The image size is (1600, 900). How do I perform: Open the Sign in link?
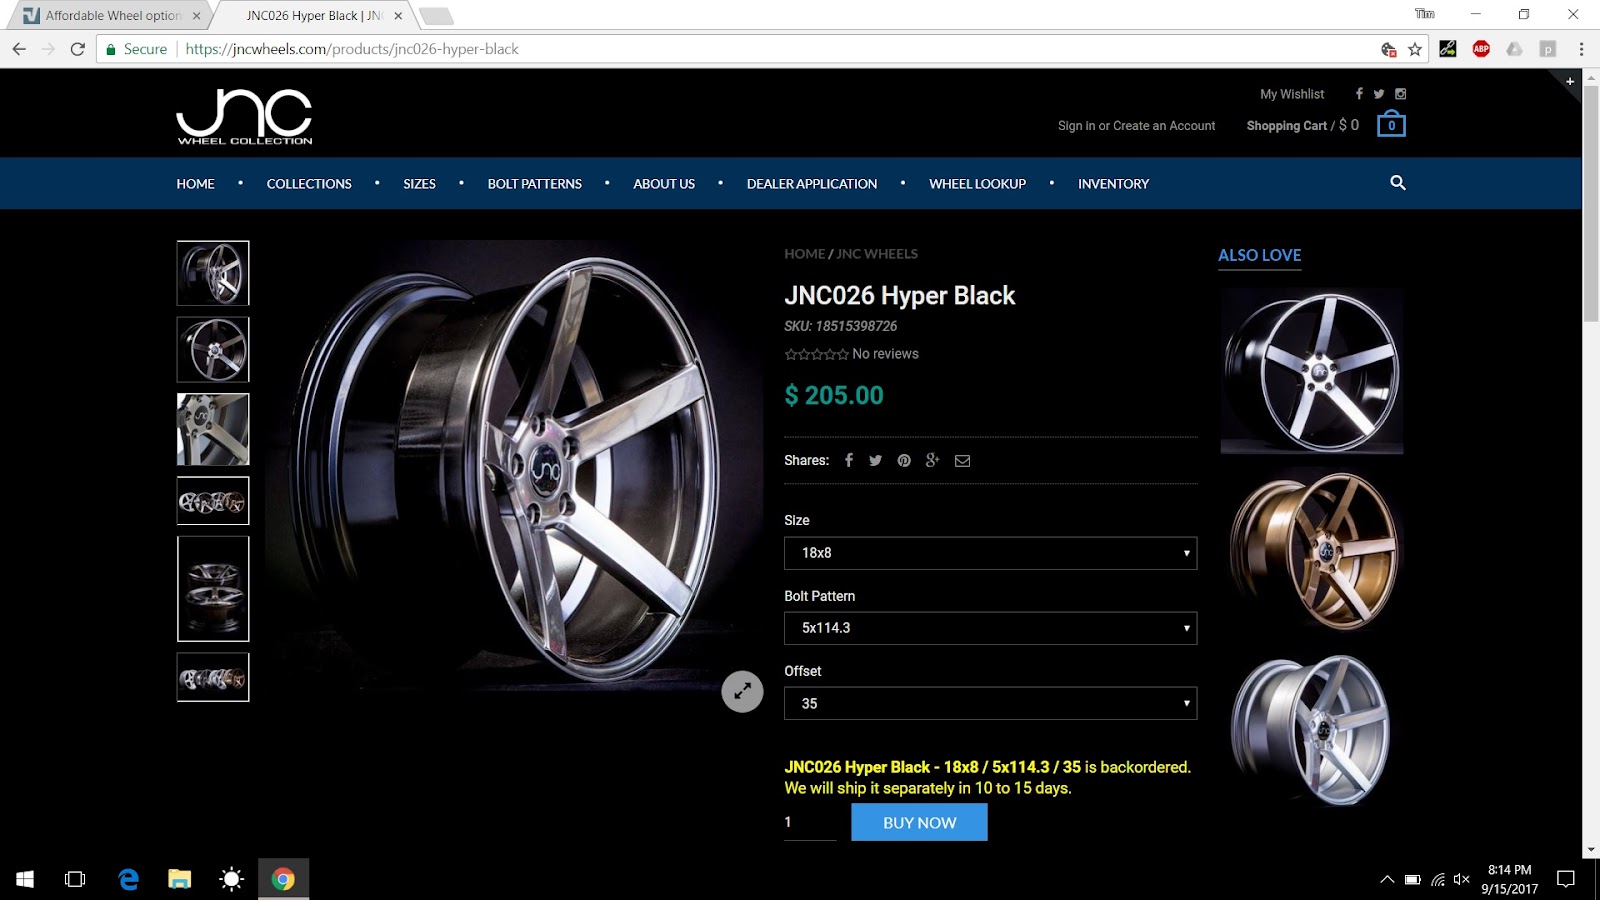click(1077, 126)
